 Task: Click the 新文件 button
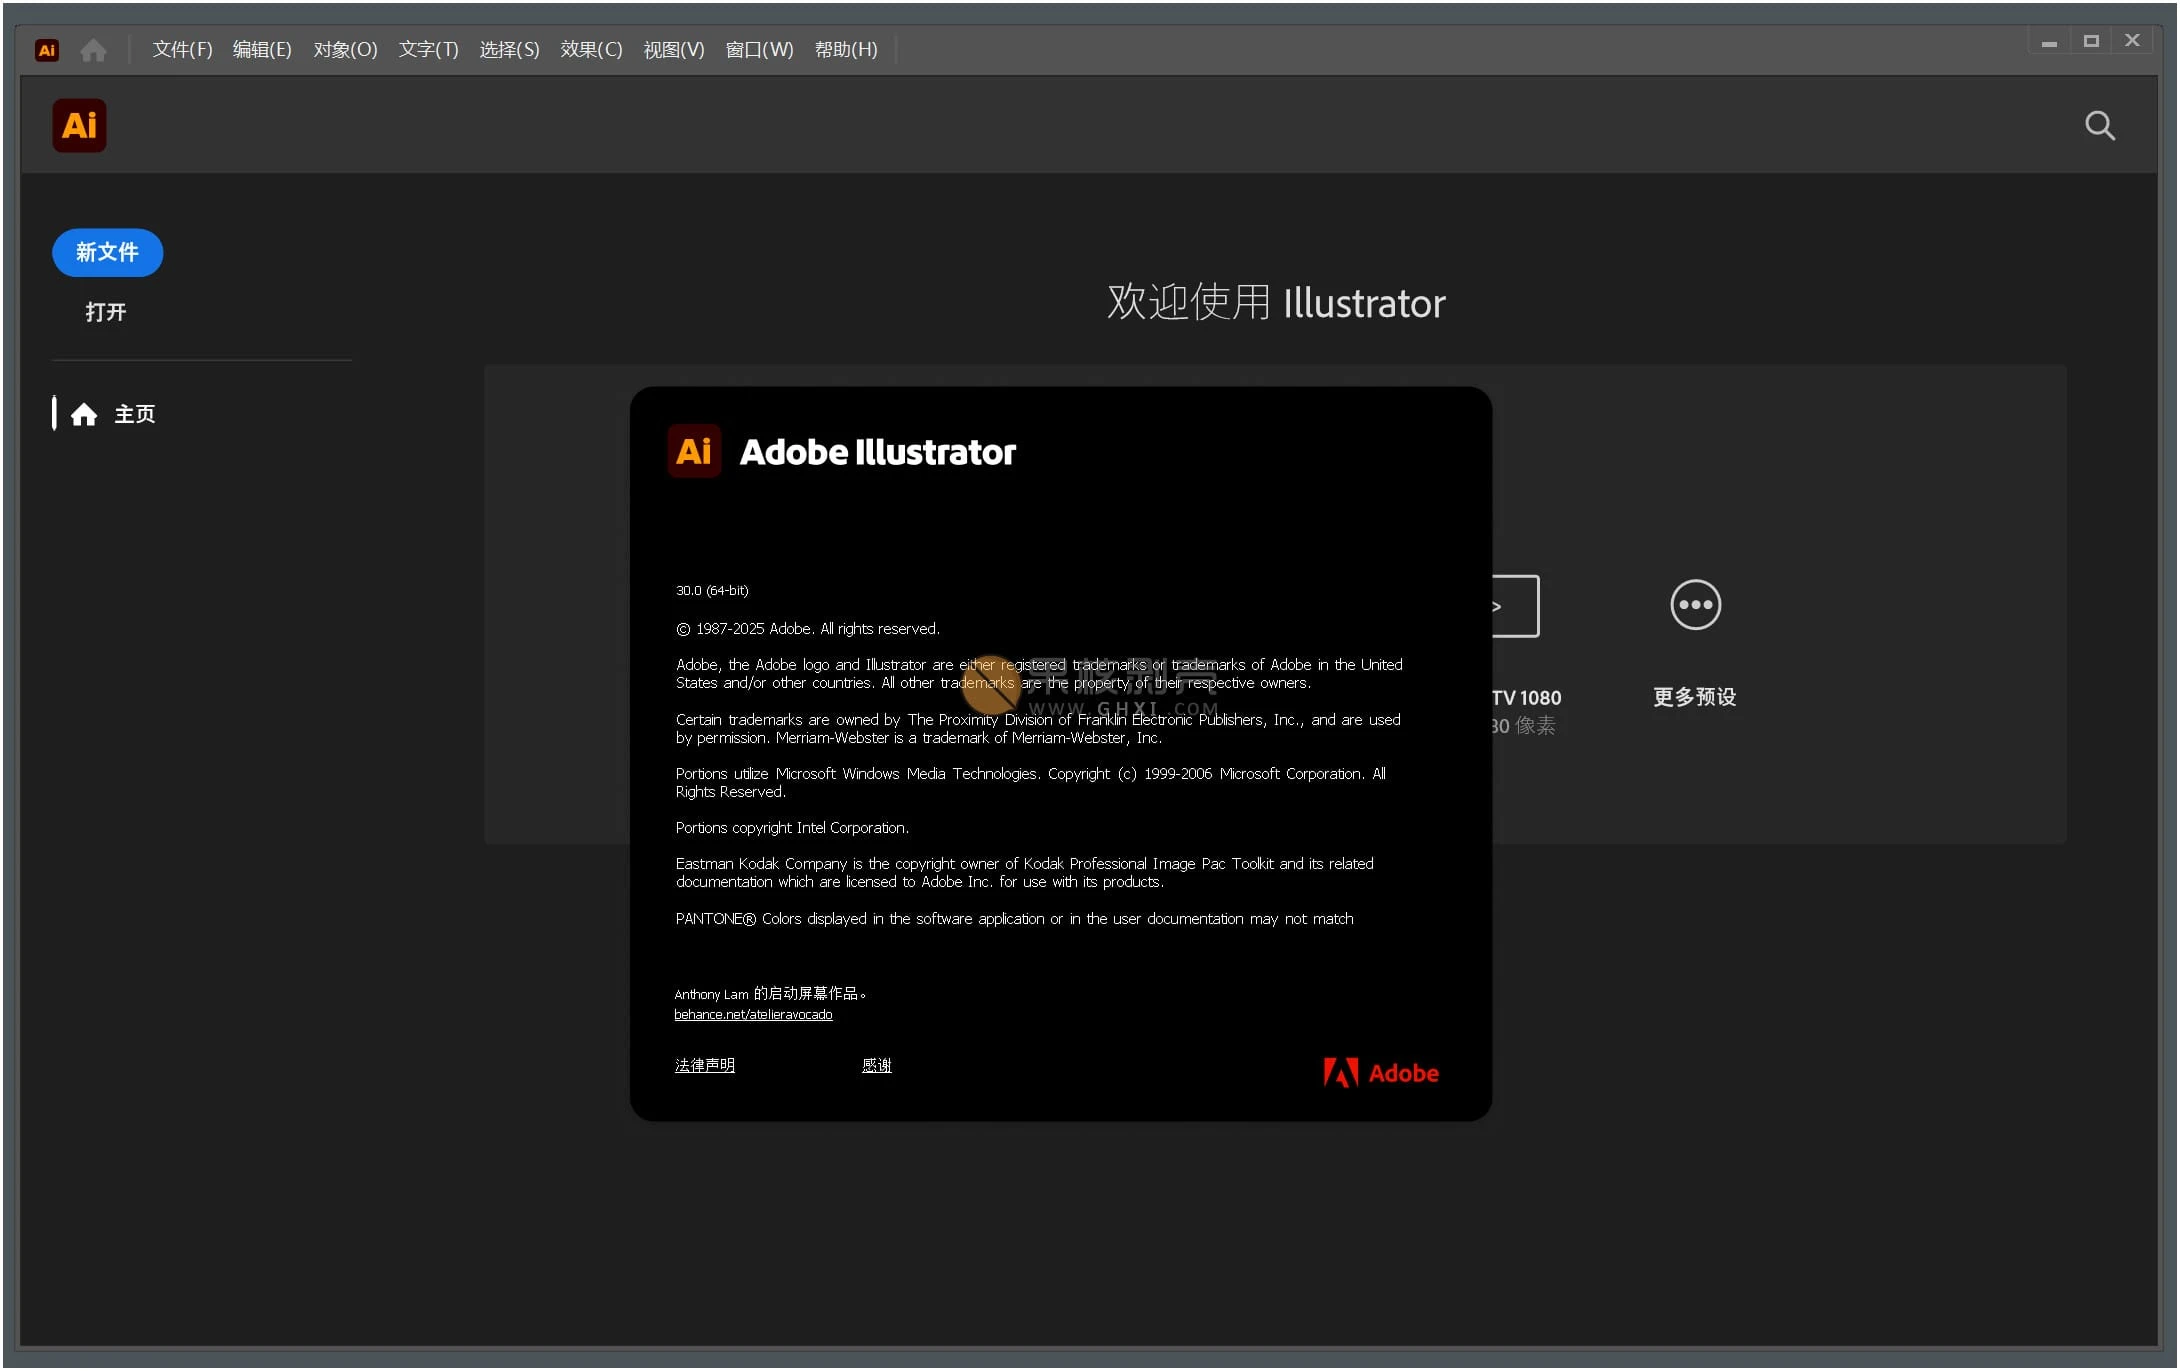coord(107,253)
